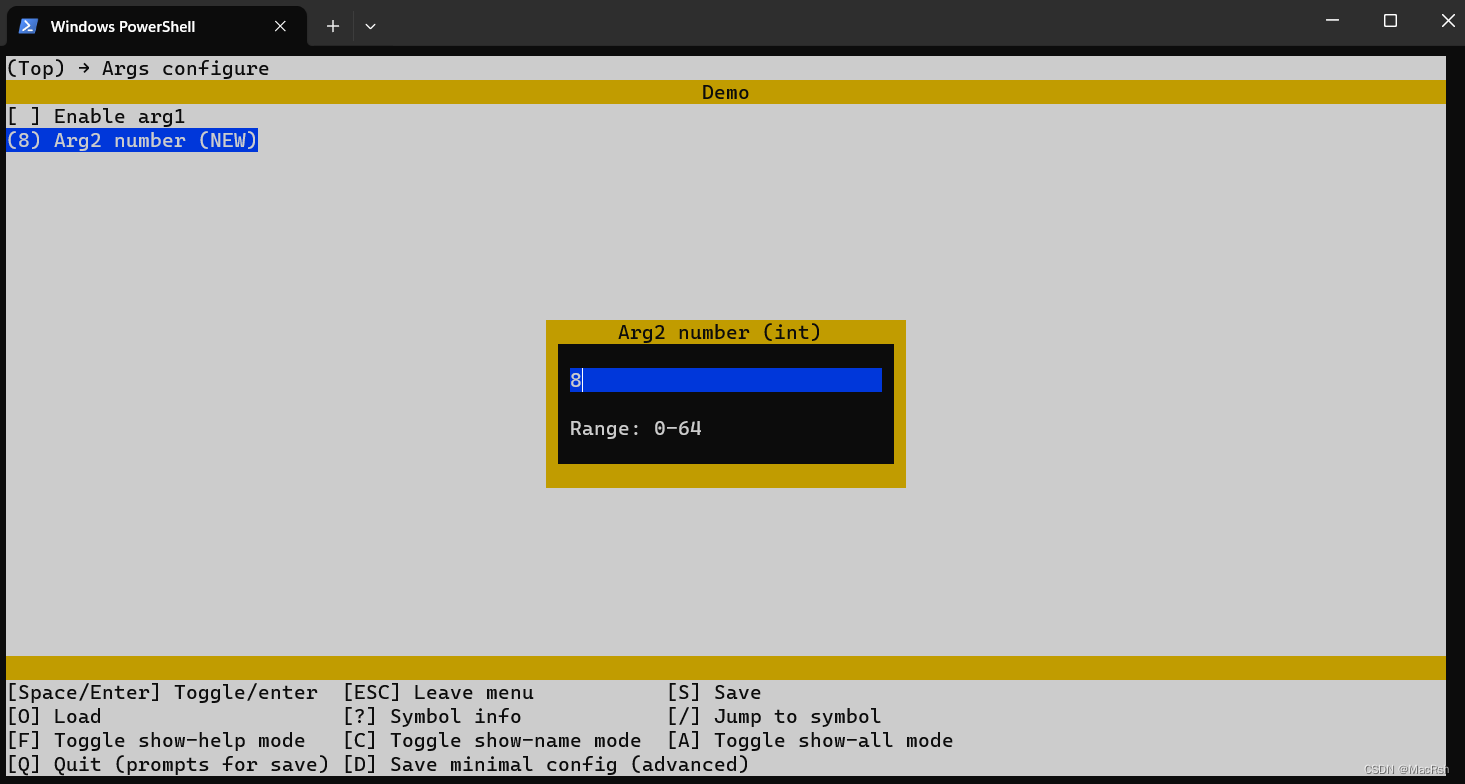1465x784 pixels.
Task: Close the Windows PowerShell tab
Action: (280, 26)
